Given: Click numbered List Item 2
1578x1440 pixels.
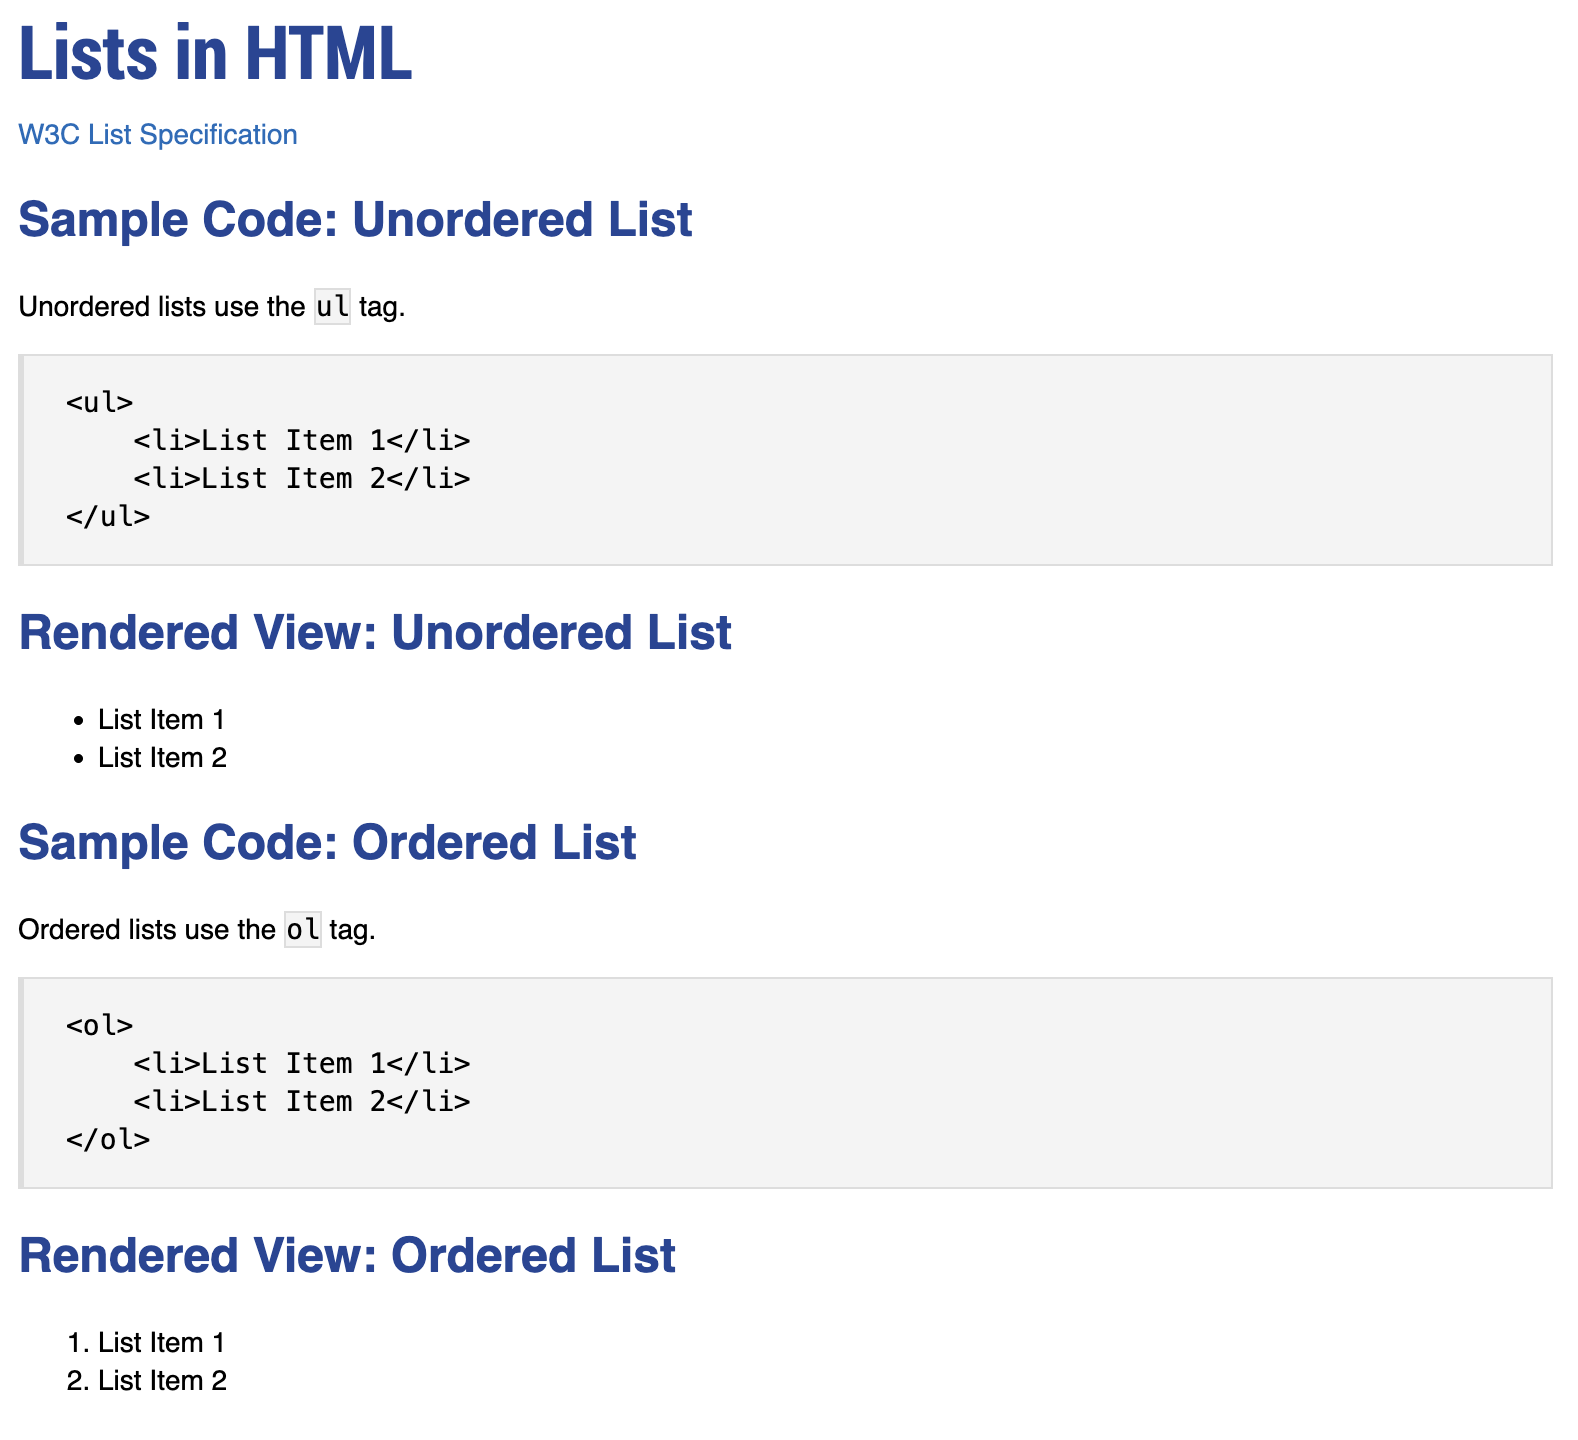Looking at the screenshot, I should pyautogui.click(x=162, y=1381).
